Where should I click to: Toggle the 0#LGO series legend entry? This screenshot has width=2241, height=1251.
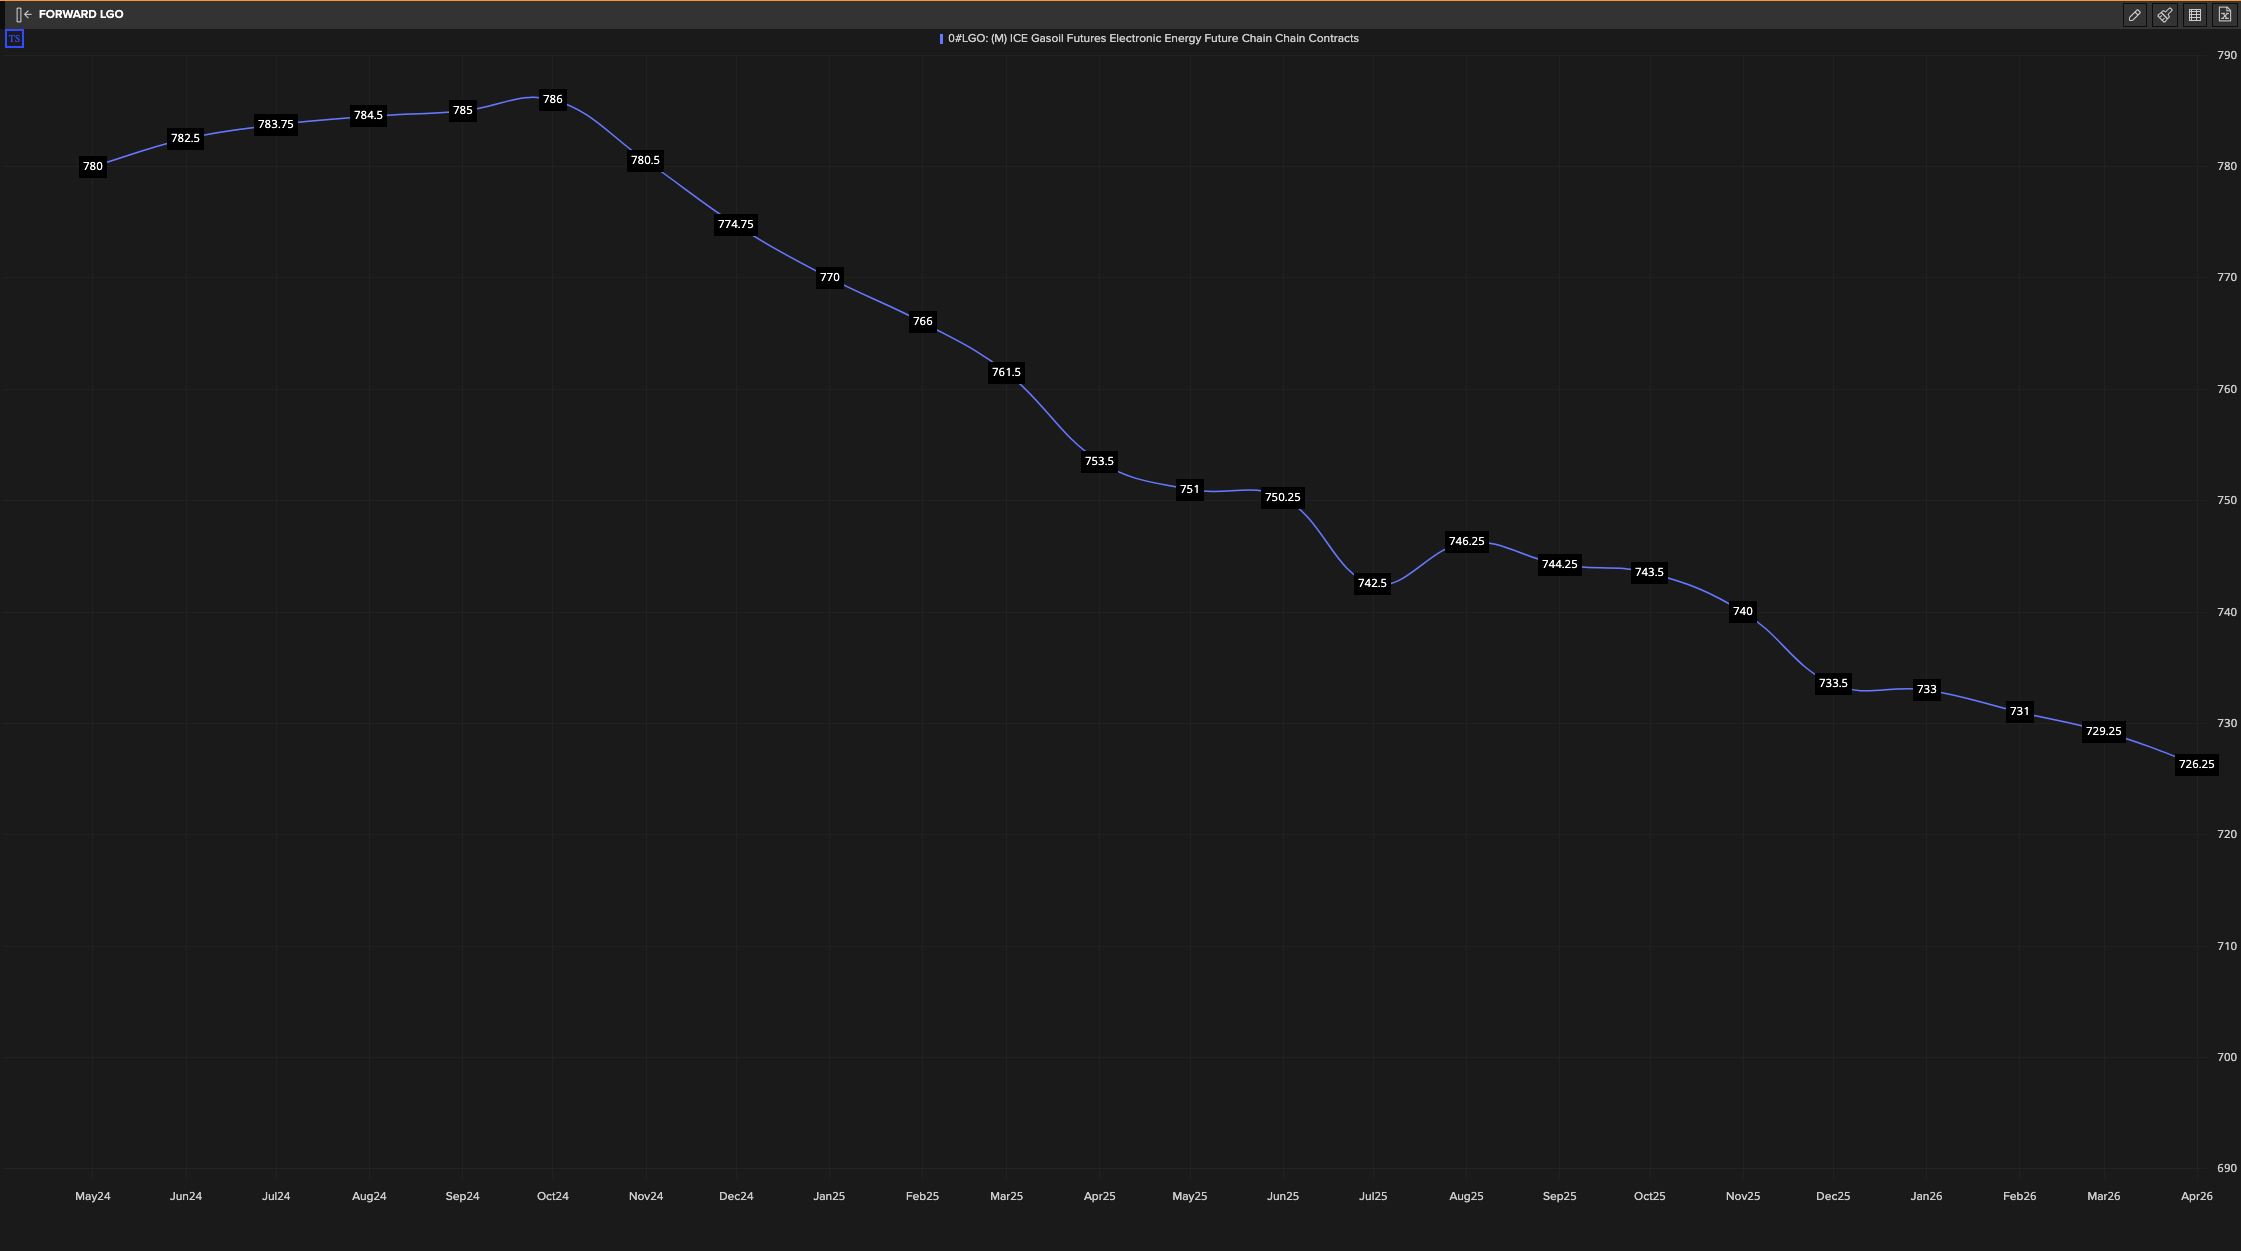pyautogui.click(x=1152, y=39)
